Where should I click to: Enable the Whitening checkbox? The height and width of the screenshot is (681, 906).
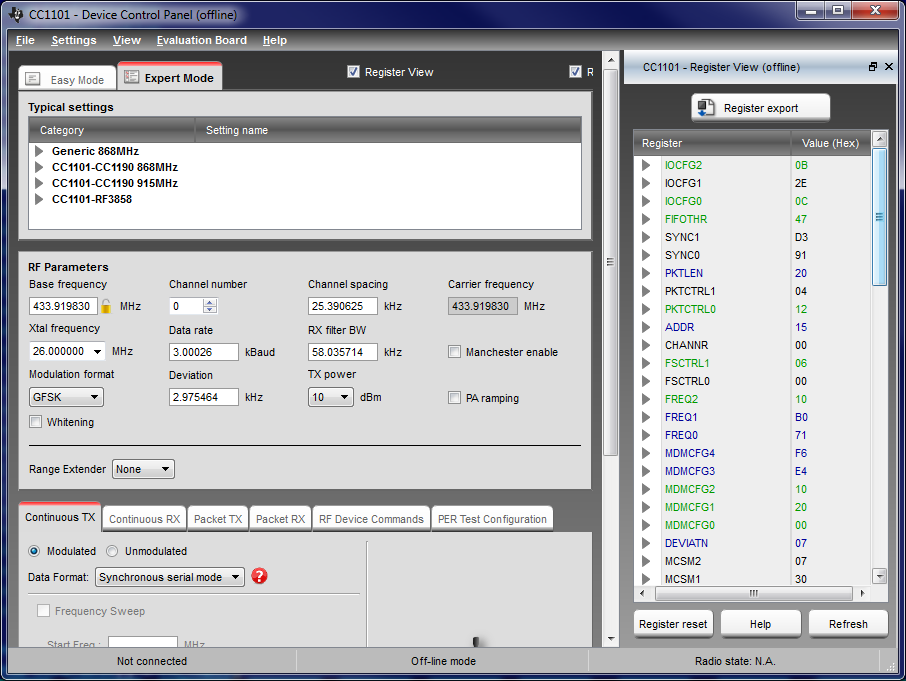click(36, 422)
